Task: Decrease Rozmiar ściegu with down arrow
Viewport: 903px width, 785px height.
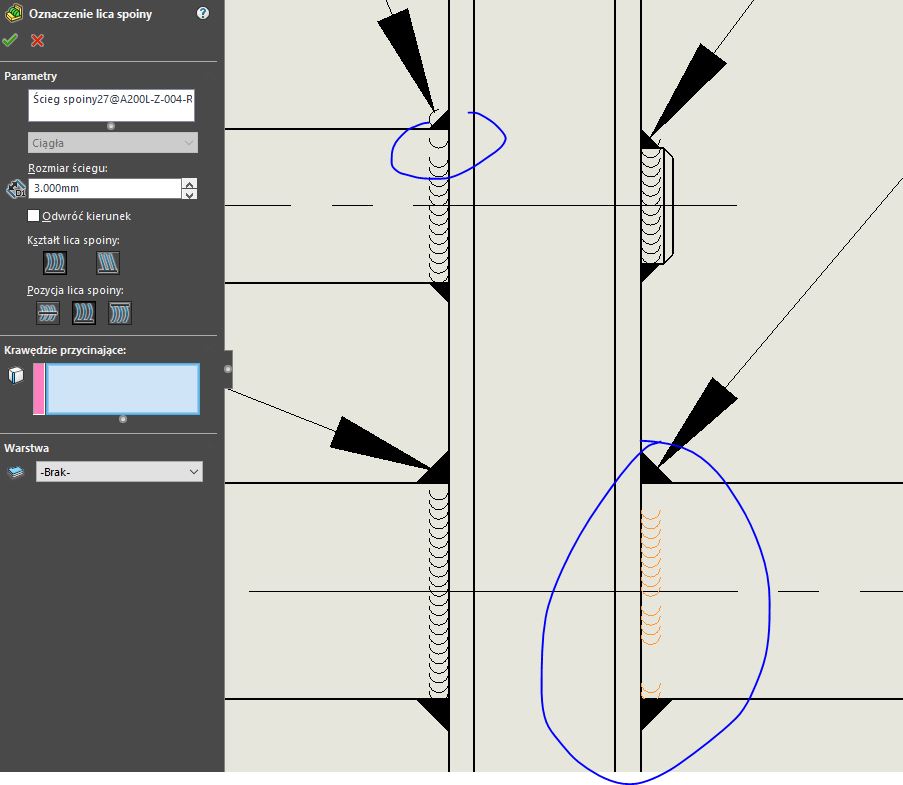Action: [189, 194]
